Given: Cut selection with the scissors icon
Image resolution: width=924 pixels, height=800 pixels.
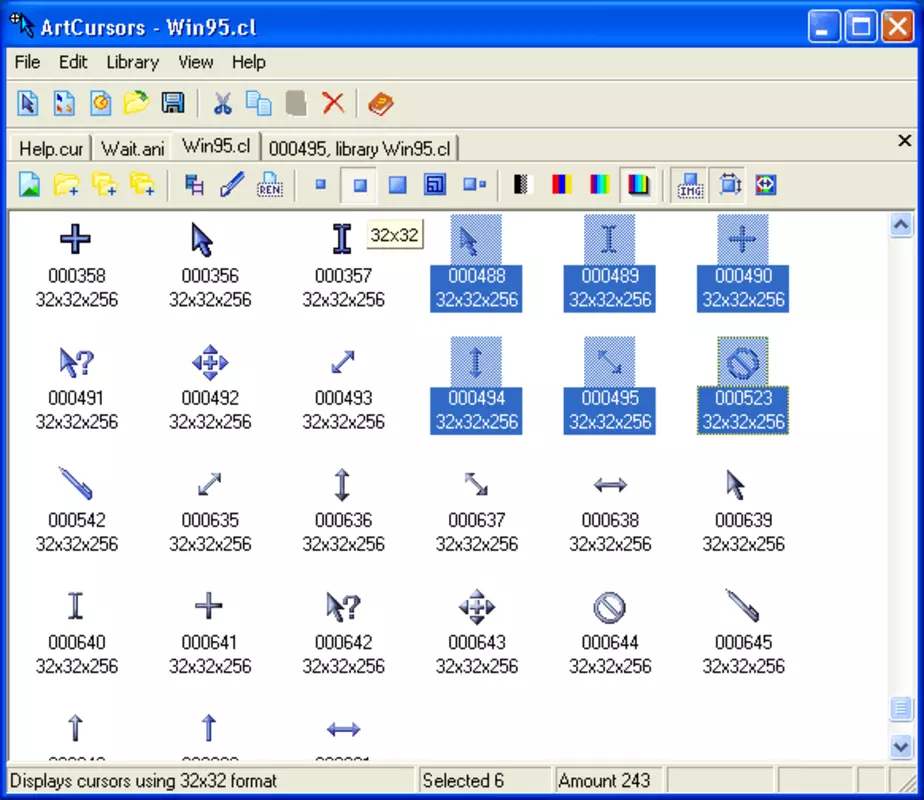Looking at the screenshot, I should tap(222, 104).
